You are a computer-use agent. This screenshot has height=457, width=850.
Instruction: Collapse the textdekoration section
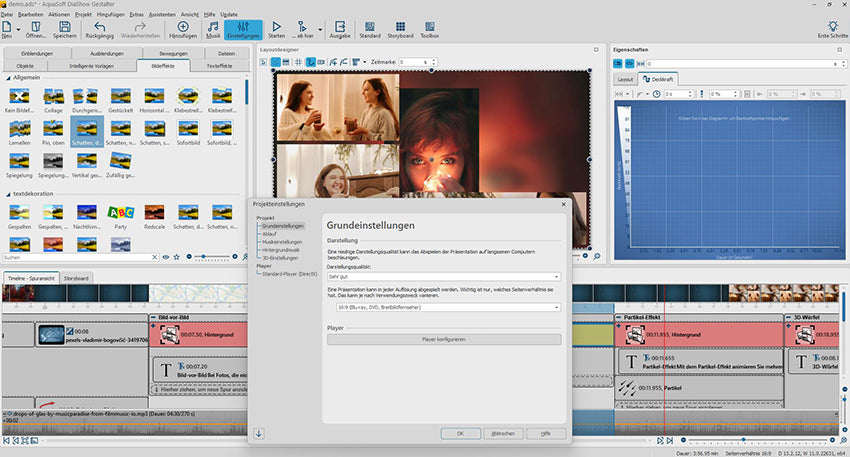point(9,193)
